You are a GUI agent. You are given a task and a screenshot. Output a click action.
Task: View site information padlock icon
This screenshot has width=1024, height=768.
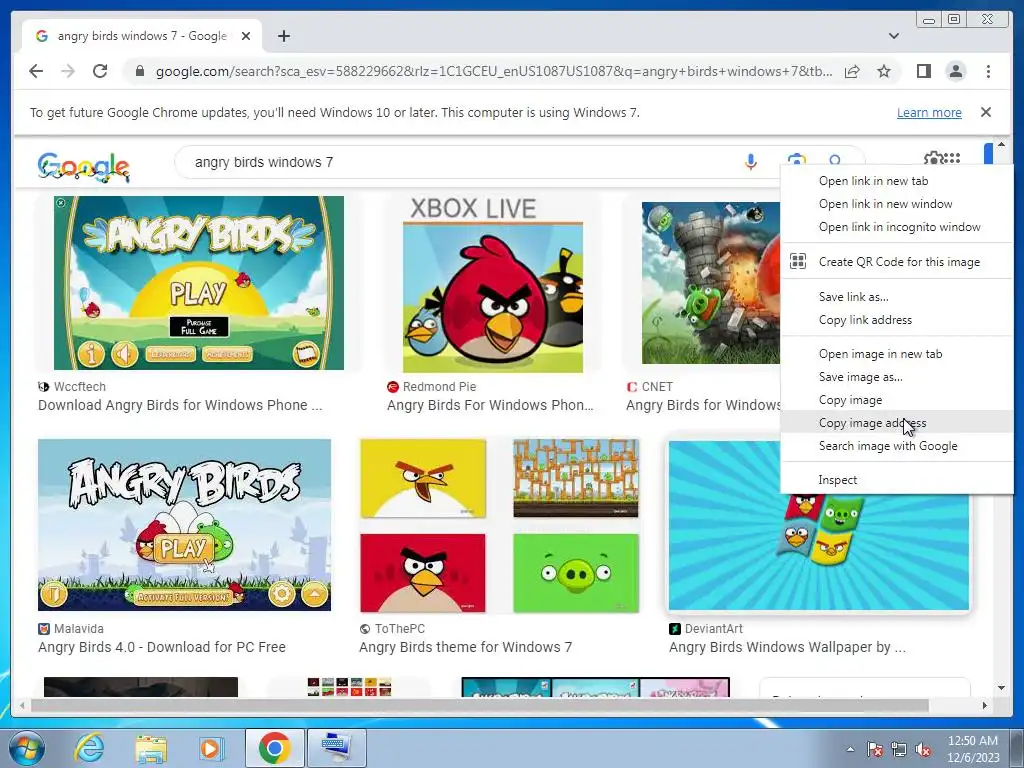(139, 71)
